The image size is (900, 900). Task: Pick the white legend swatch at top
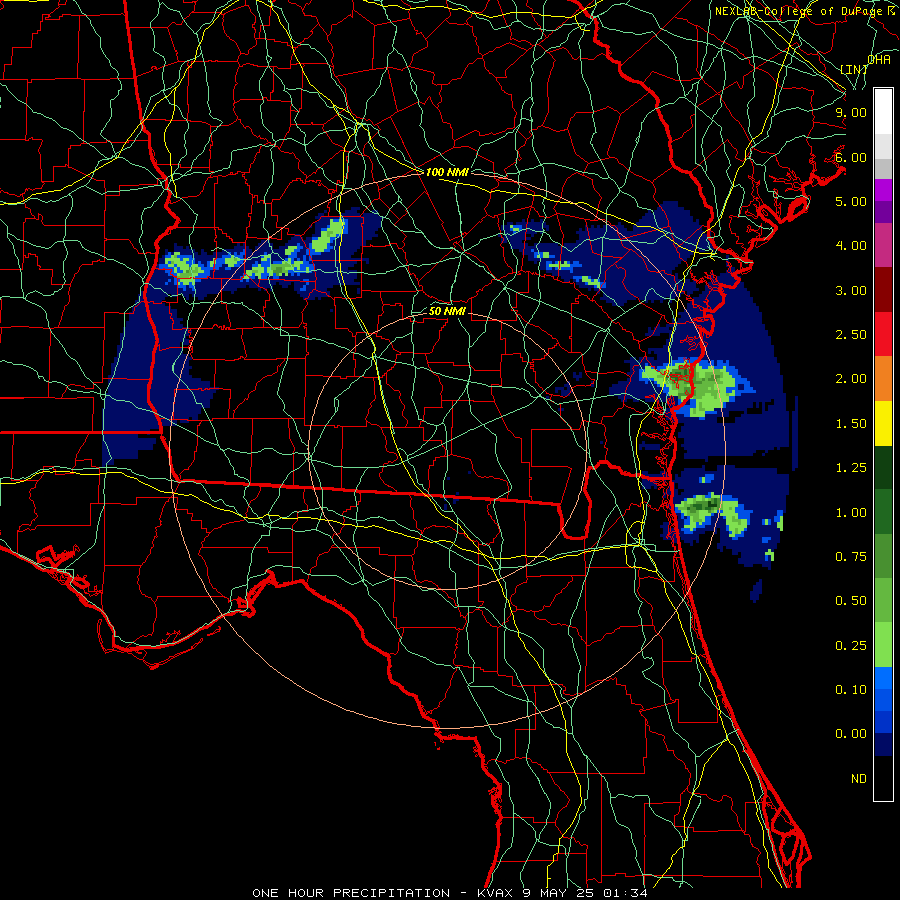point(883,111)
